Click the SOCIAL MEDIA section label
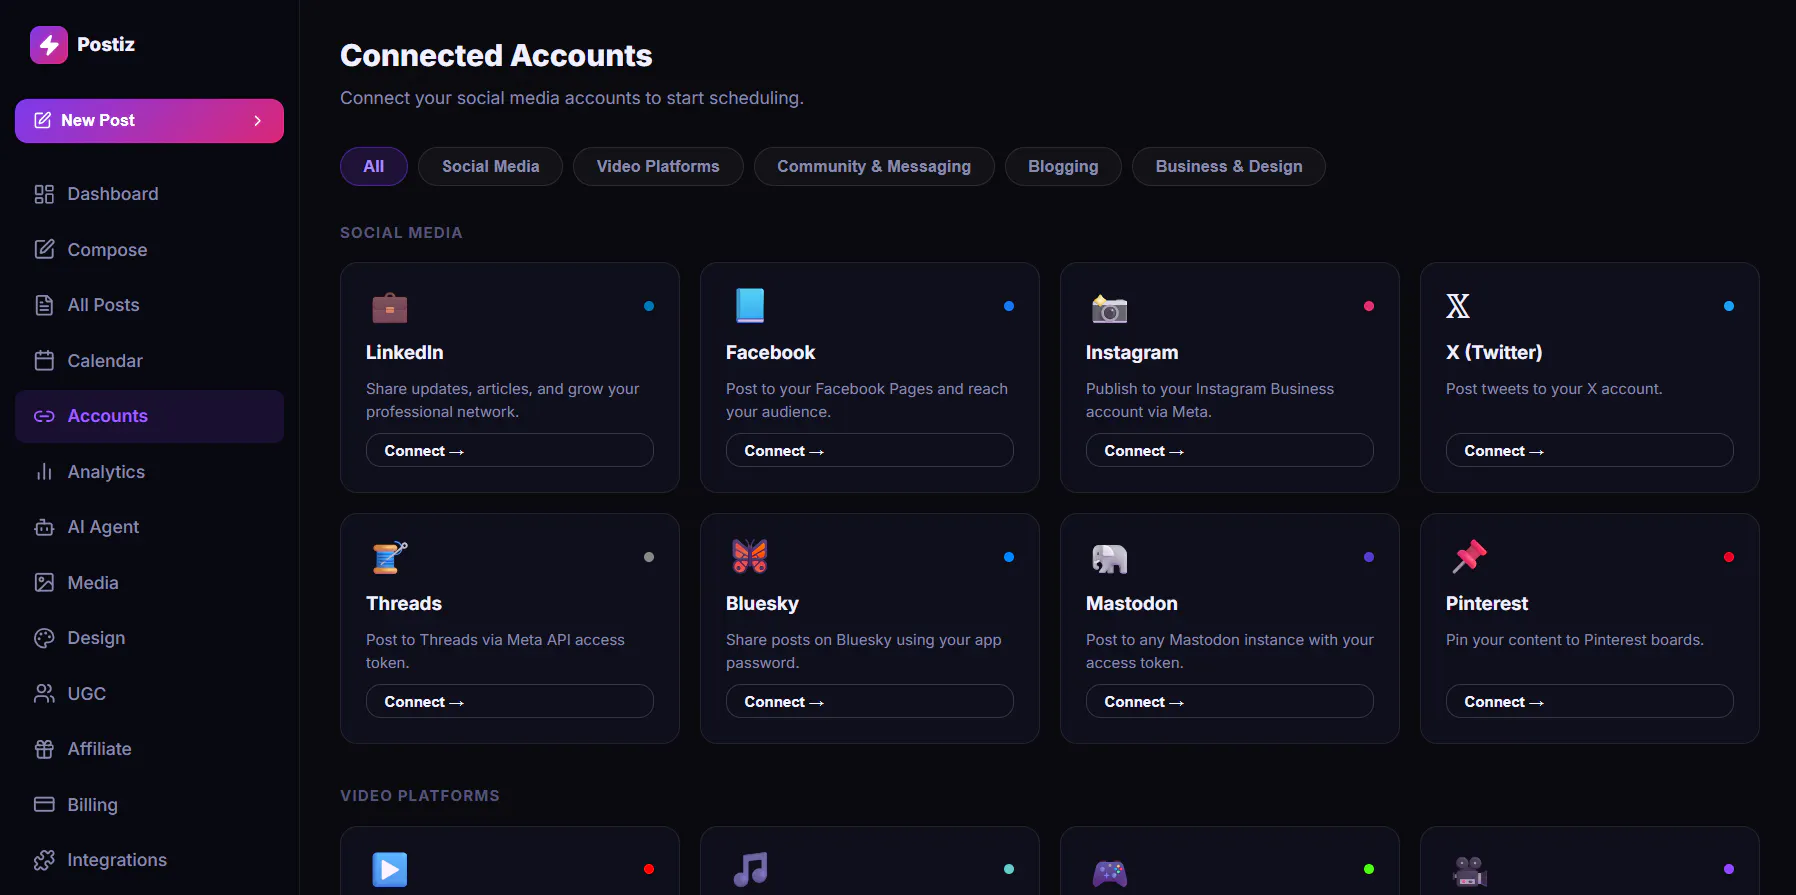Viewport: 1796px width, 895px height. pyautogui.click(x=401, y=233)
